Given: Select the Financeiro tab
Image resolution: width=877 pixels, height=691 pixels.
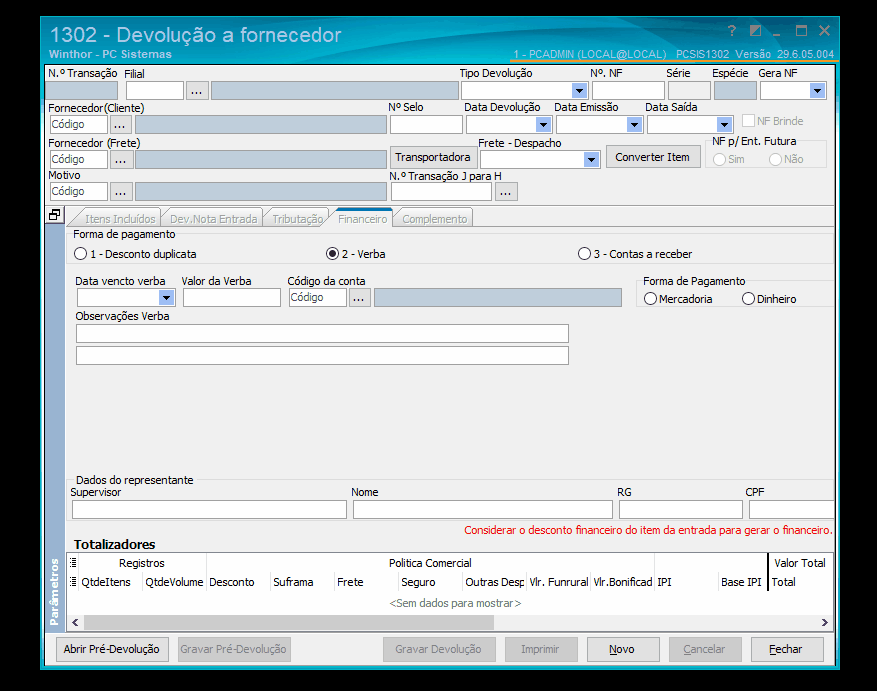Looking at the screenshot, I should pos(362,219).
